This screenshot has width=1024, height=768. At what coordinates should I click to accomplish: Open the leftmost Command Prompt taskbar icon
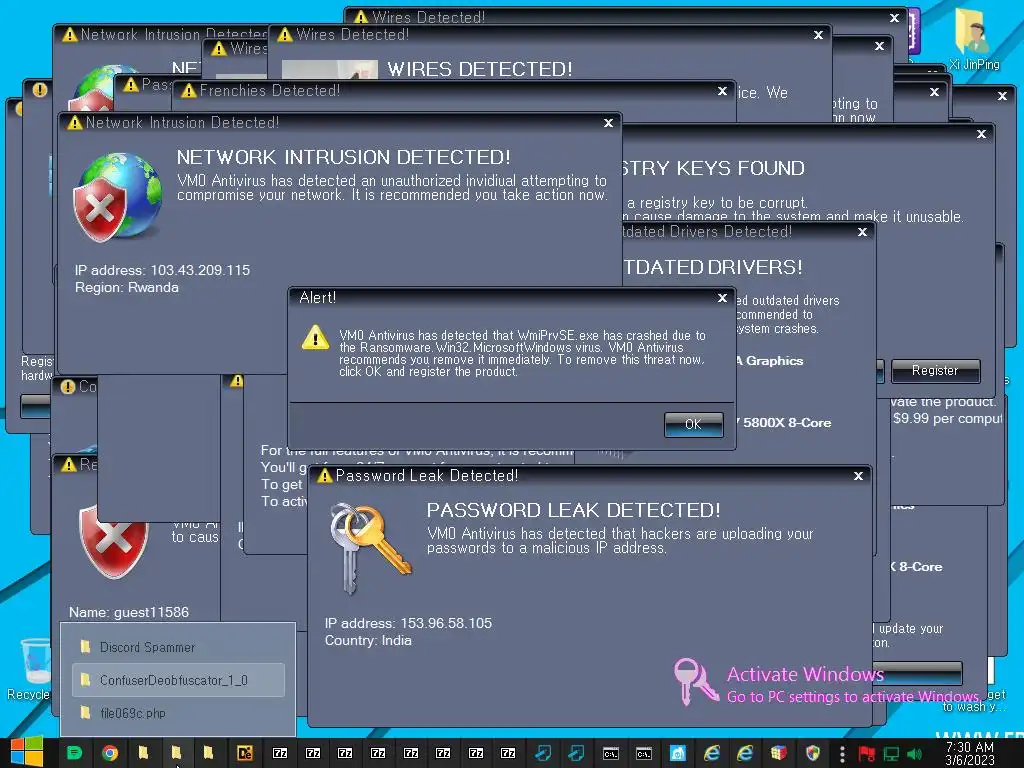pyautogui.click(x=611, y=753)
